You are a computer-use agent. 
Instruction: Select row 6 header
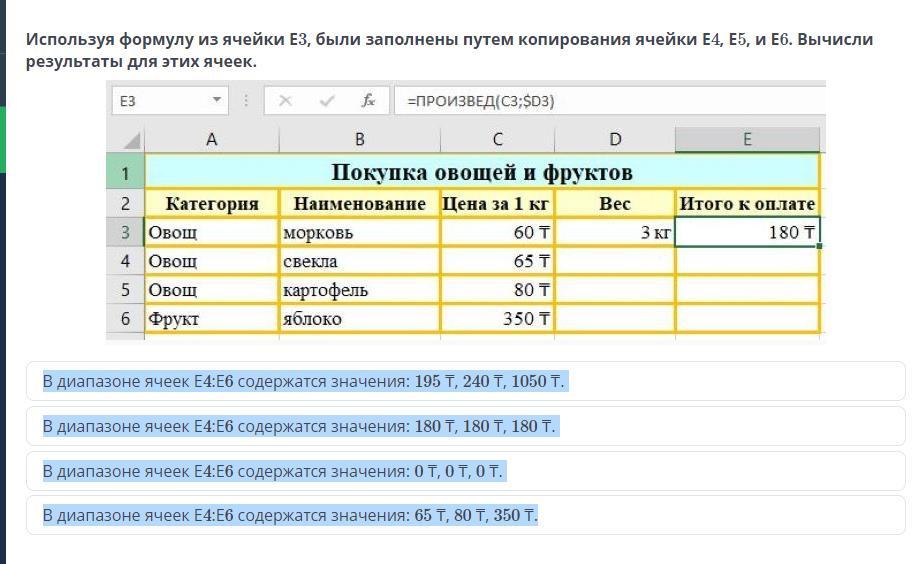point(126,319)
